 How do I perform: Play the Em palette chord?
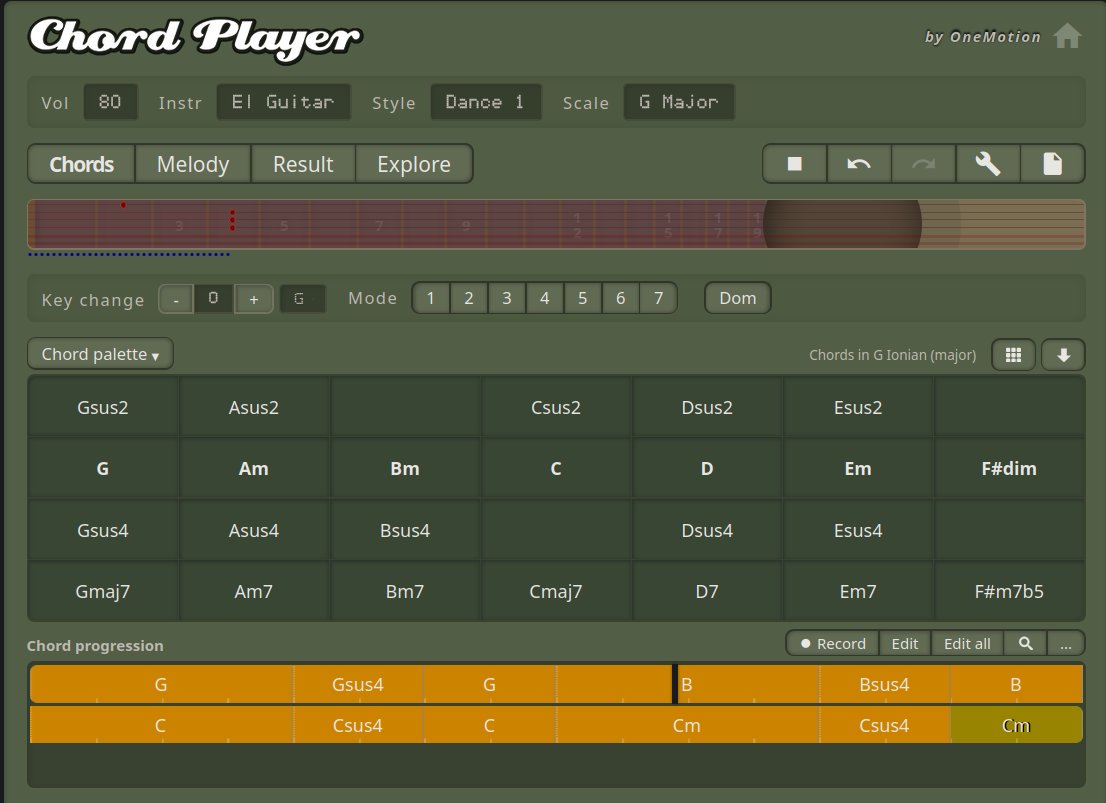point(858,469)
